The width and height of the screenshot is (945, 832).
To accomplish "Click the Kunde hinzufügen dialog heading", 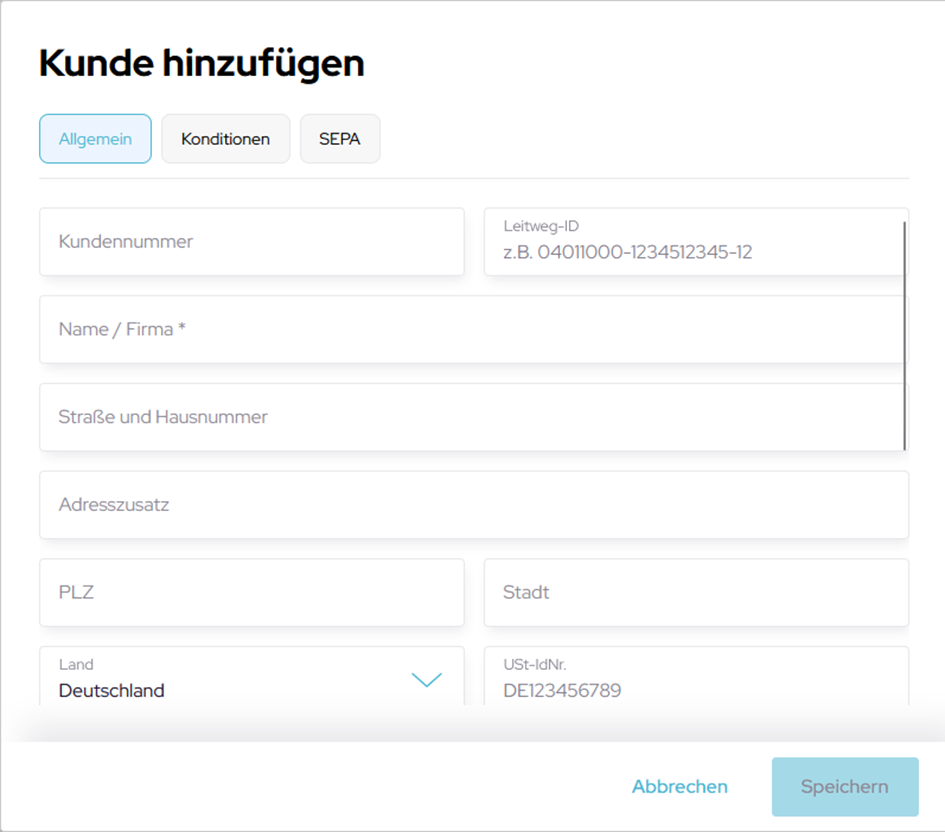I will tap(201, 63).
